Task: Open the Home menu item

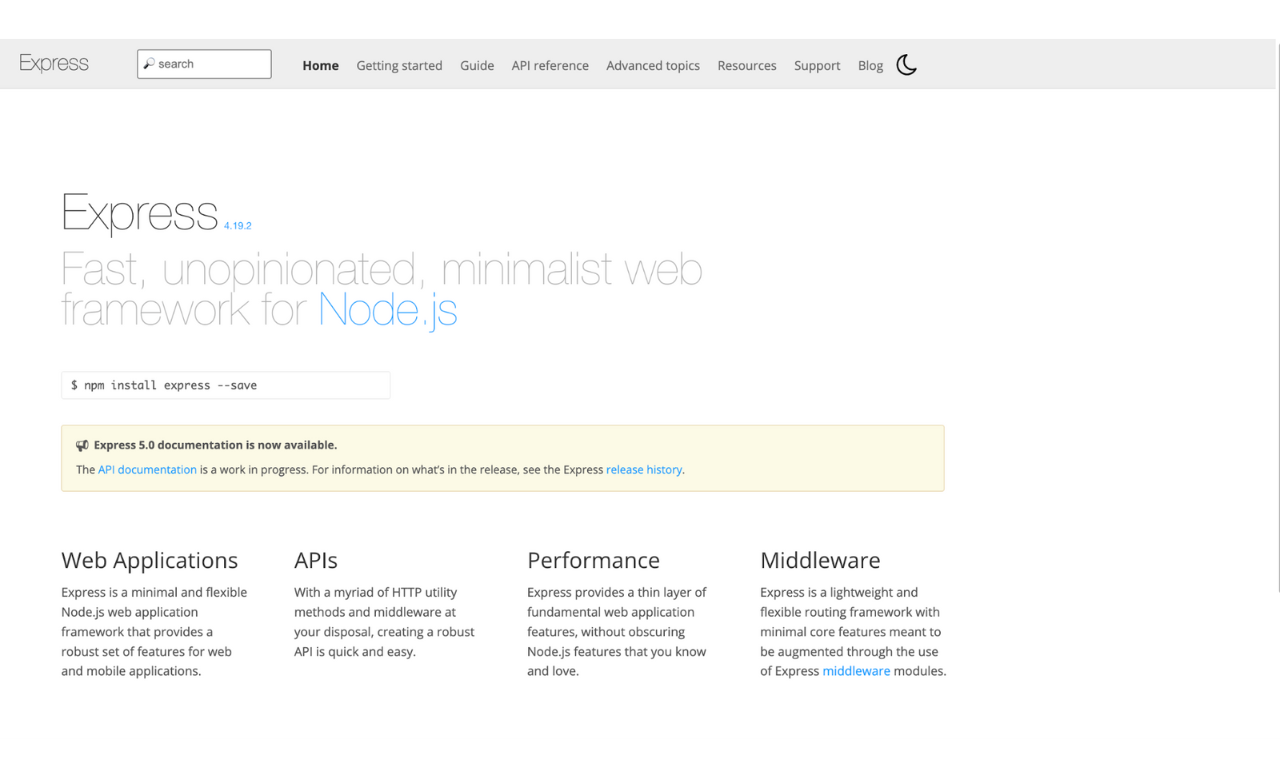Action: tap(320, 65)
